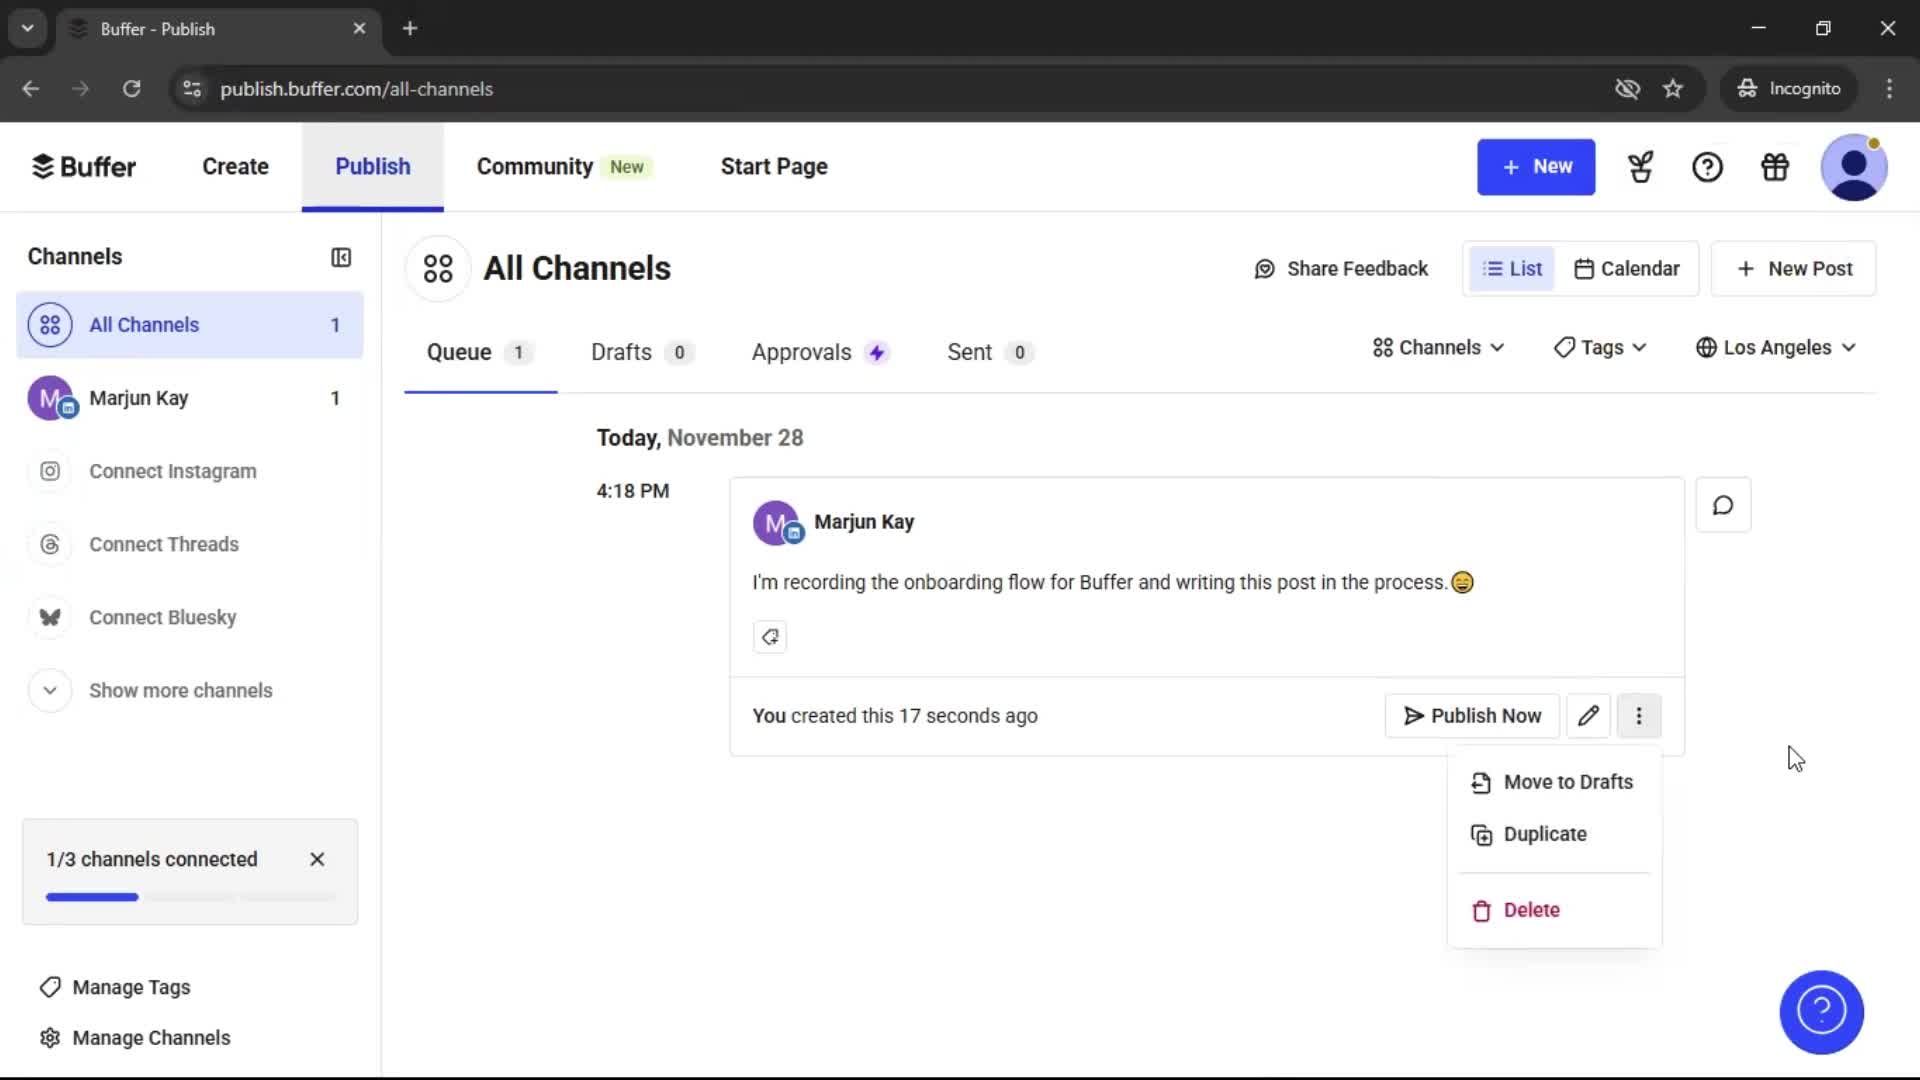Open your profile avatar menu
1920x1080 pixels.
tap(1855, 167)
